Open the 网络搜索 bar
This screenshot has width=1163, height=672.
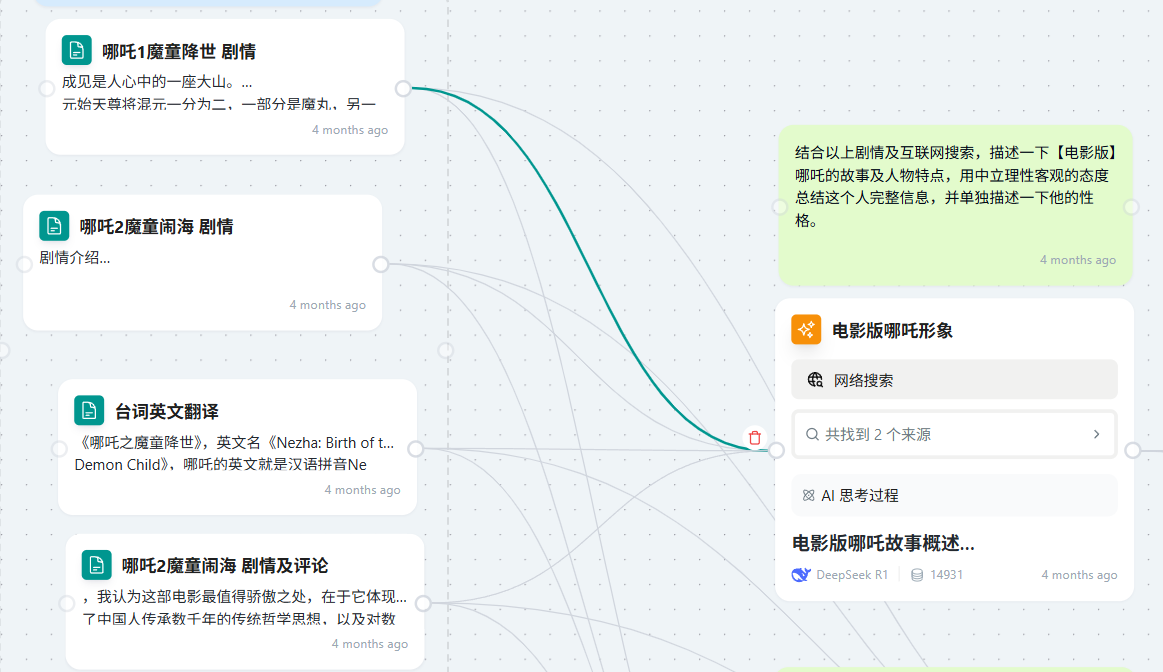click(955, 380)
